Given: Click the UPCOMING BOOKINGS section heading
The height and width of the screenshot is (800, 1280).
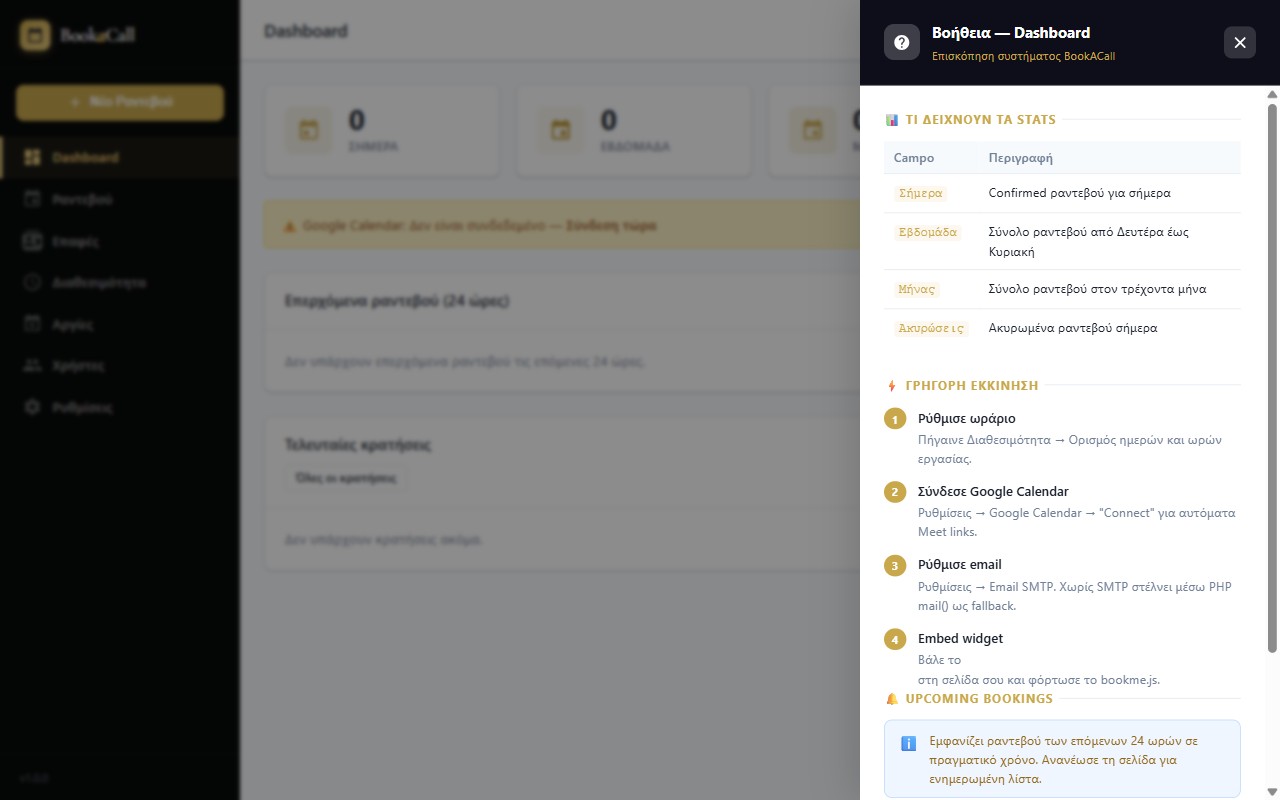Looking at the screenshot, I should [979, 699].
